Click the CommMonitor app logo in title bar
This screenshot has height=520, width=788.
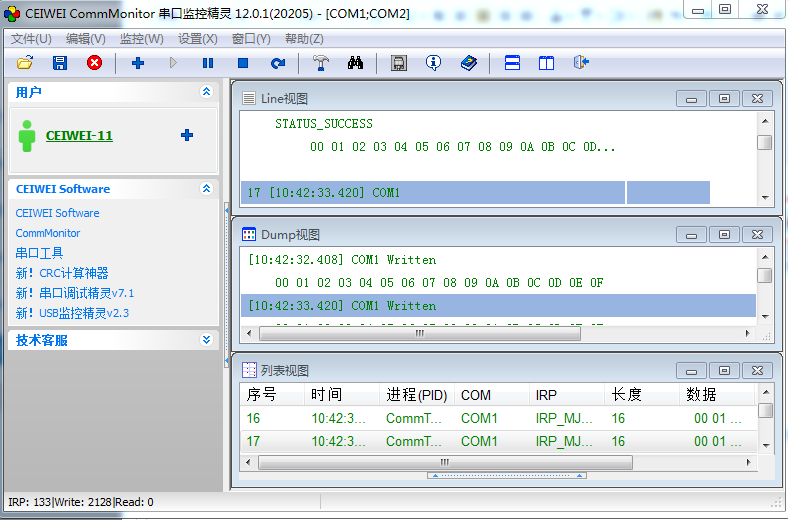(x=12, y=14)
